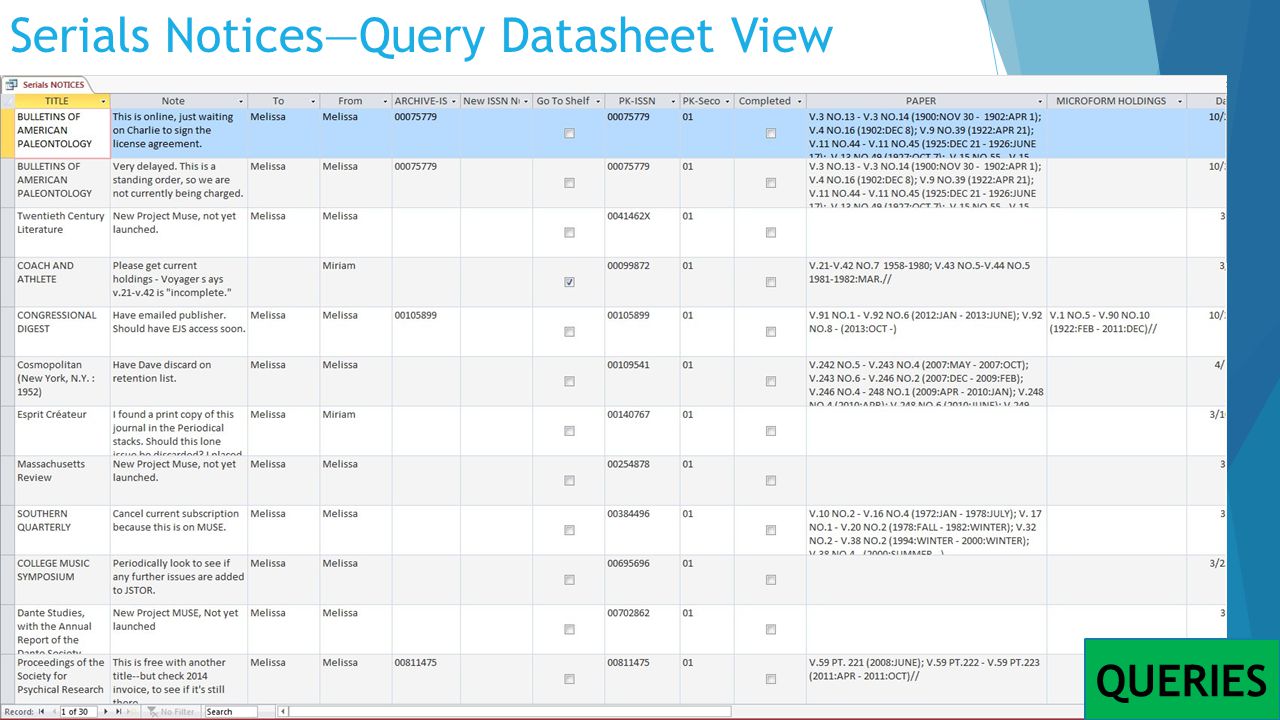This screenshot has height=720, width=1280.
Task: Go to first record navigation button
Action: pos(41,712)
